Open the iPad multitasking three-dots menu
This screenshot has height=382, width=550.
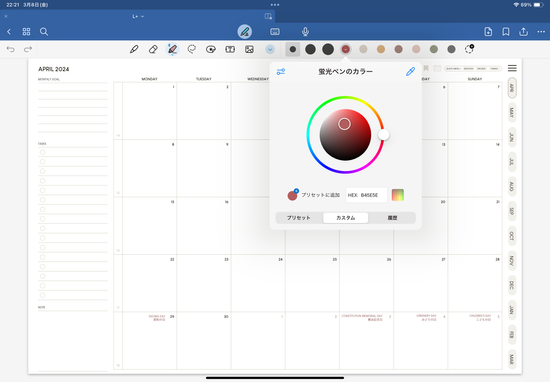point(275,5)
